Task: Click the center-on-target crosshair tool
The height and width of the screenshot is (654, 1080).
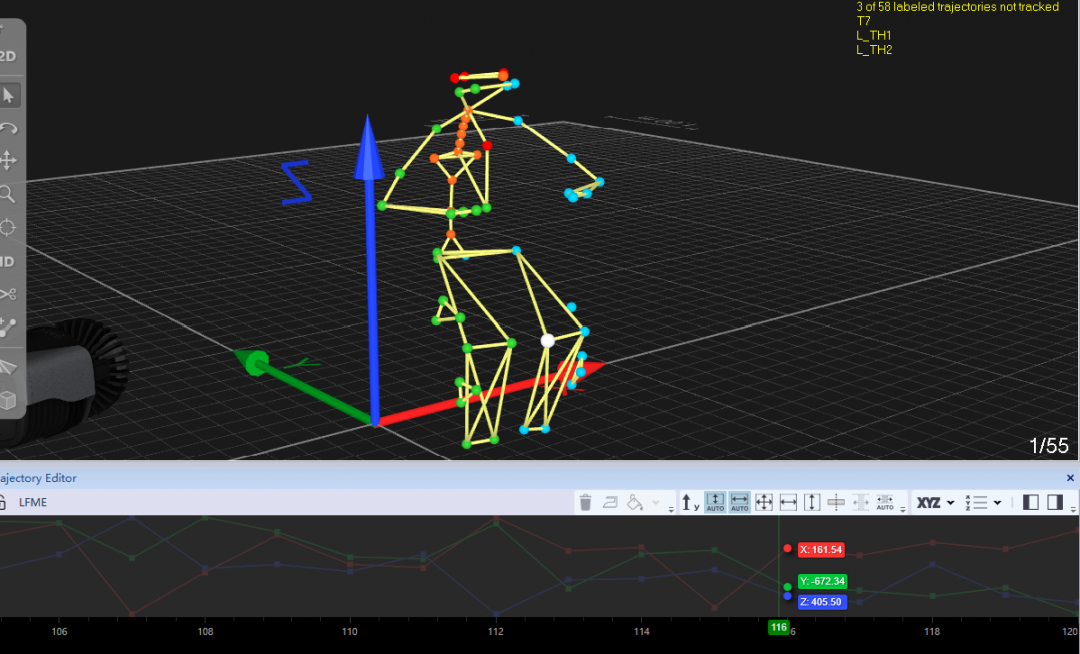Action: pyautogui.click(x=8, y=227)
